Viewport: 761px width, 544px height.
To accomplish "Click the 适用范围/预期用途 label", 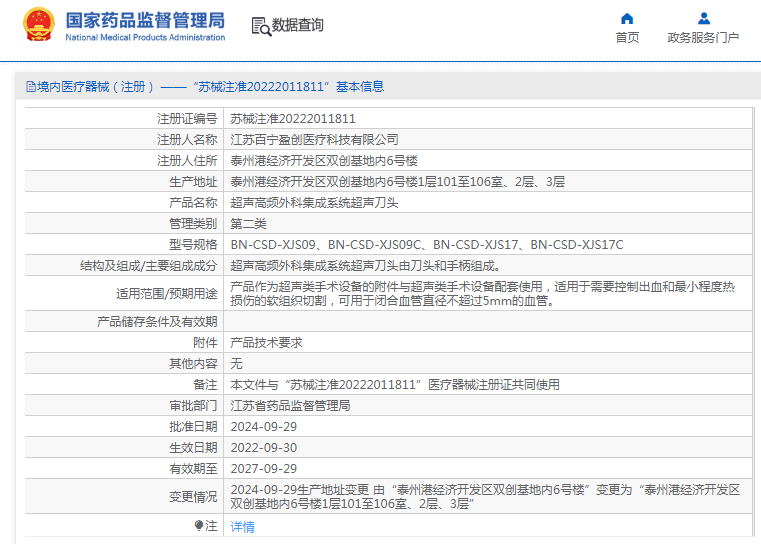I will [166, 294].
